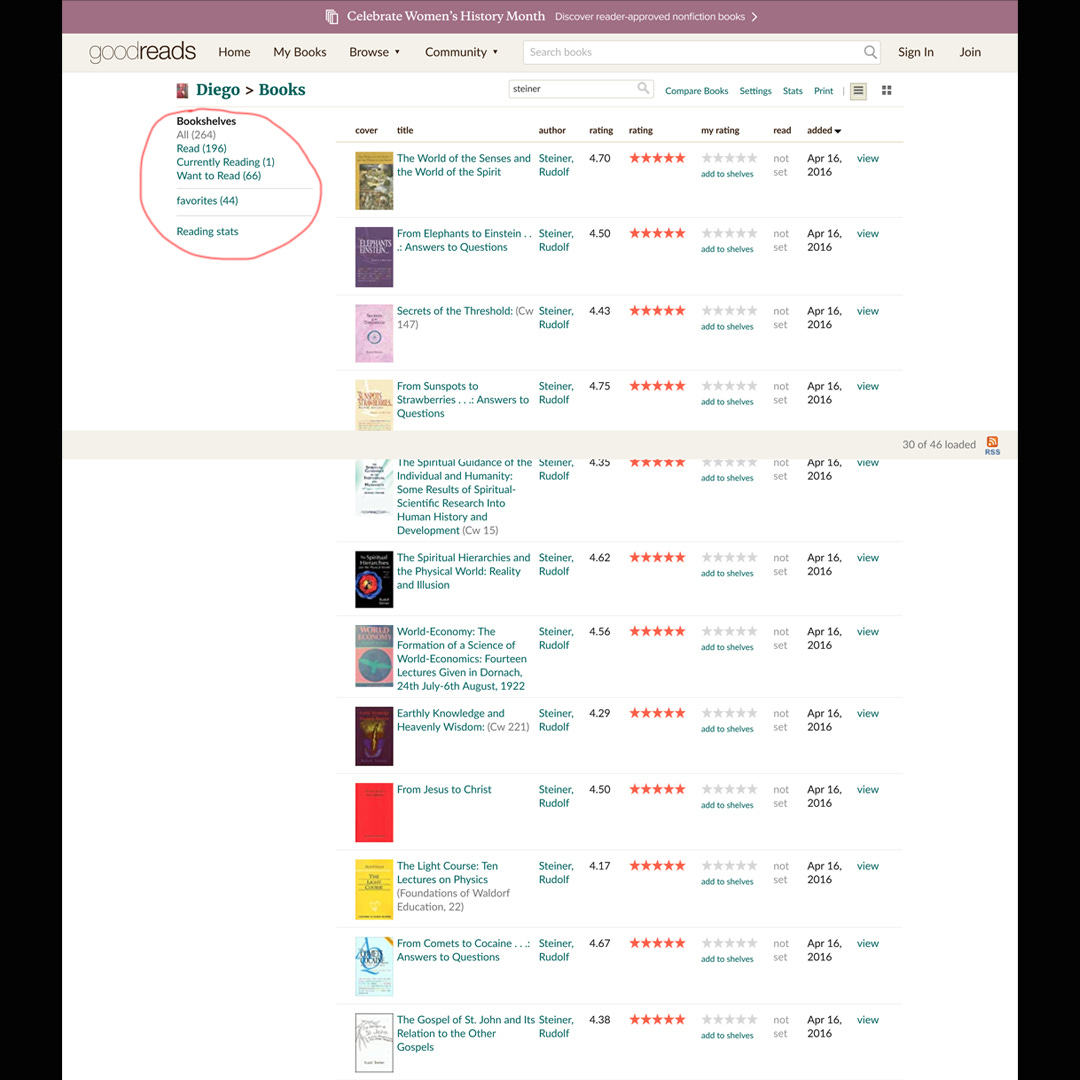The height and width of the screenshot is (1080, 1080).
Task: Click the Sign In link
Action: pyautogui.click(x=915, y=52)
